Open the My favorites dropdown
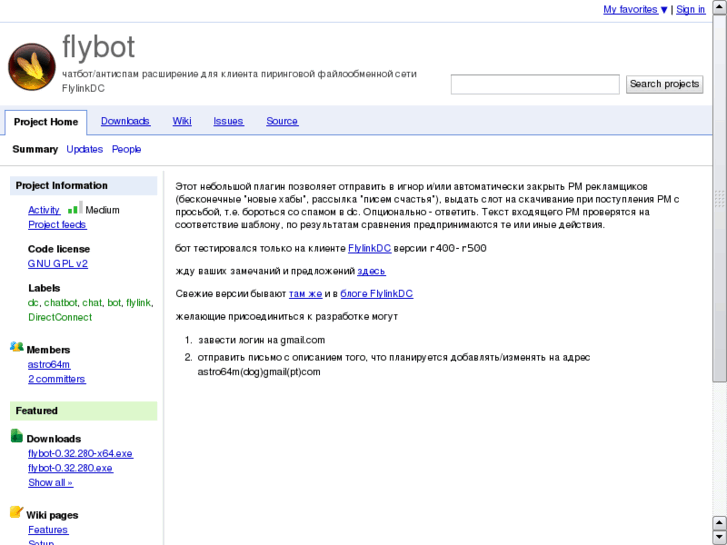 635,9
